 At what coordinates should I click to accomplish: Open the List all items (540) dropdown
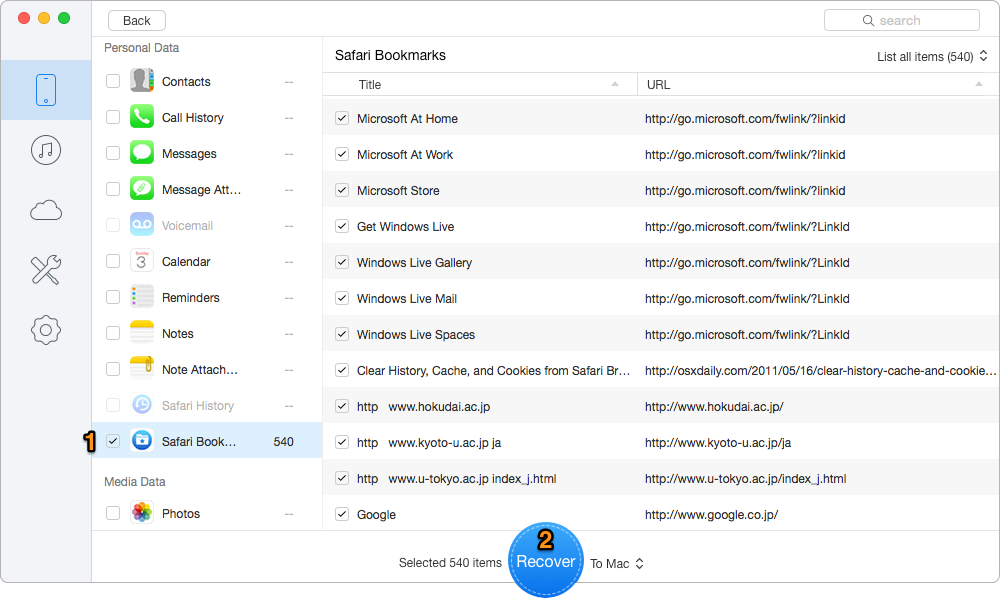[x=932, y=57]
